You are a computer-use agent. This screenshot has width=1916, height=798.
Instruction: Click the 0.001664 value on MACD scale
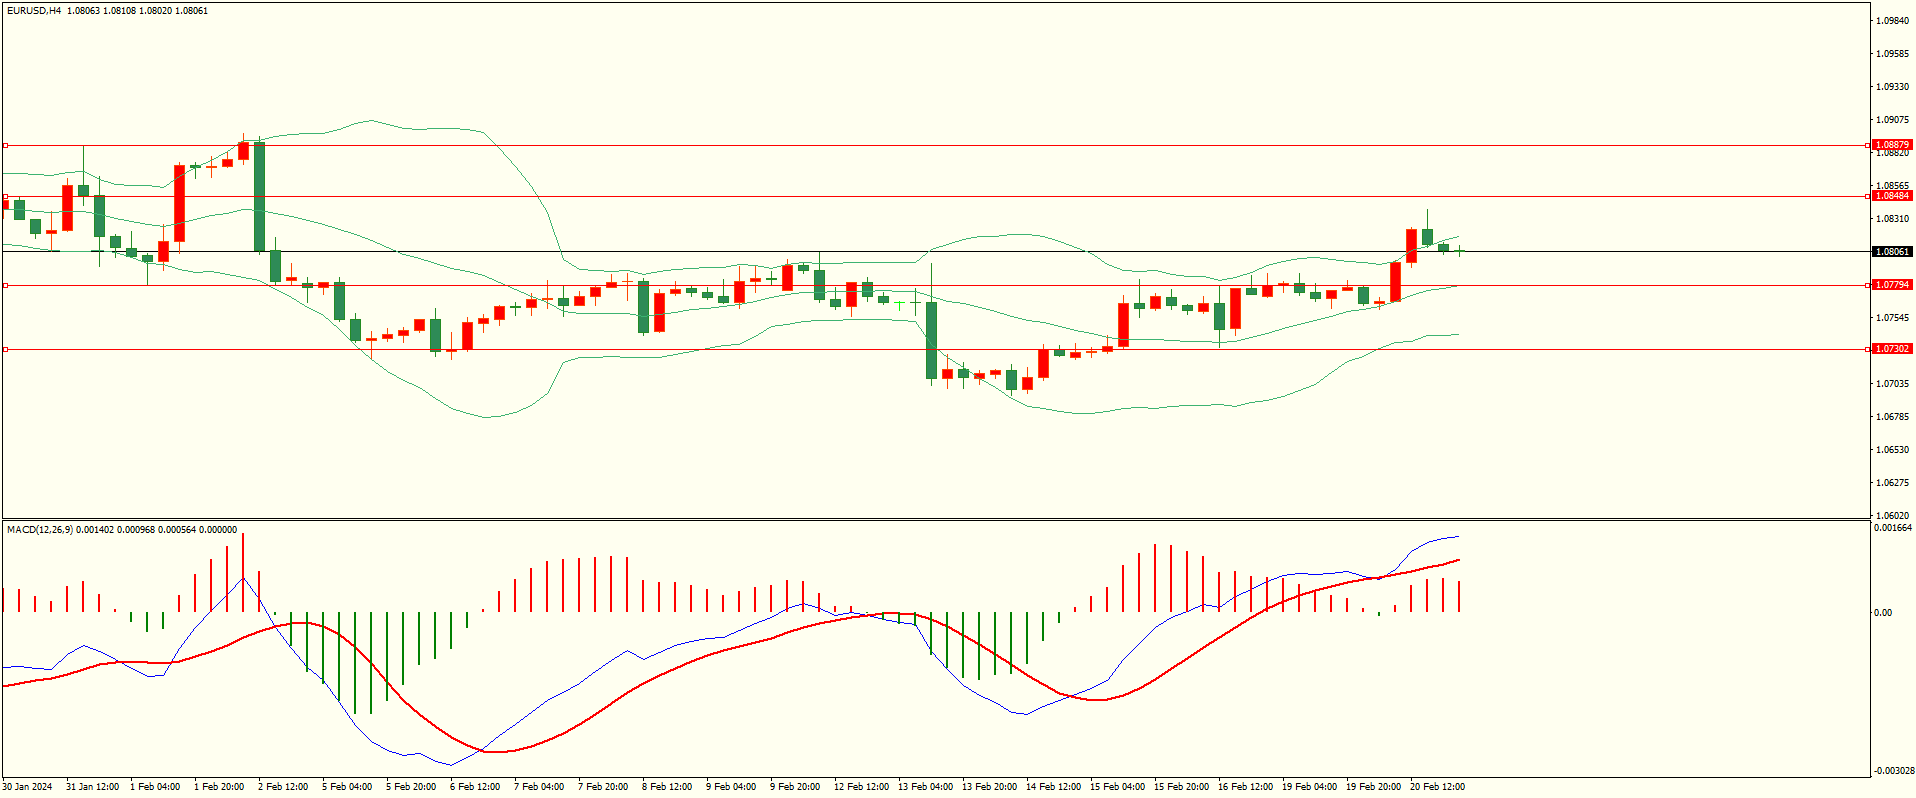(1892, 527)
